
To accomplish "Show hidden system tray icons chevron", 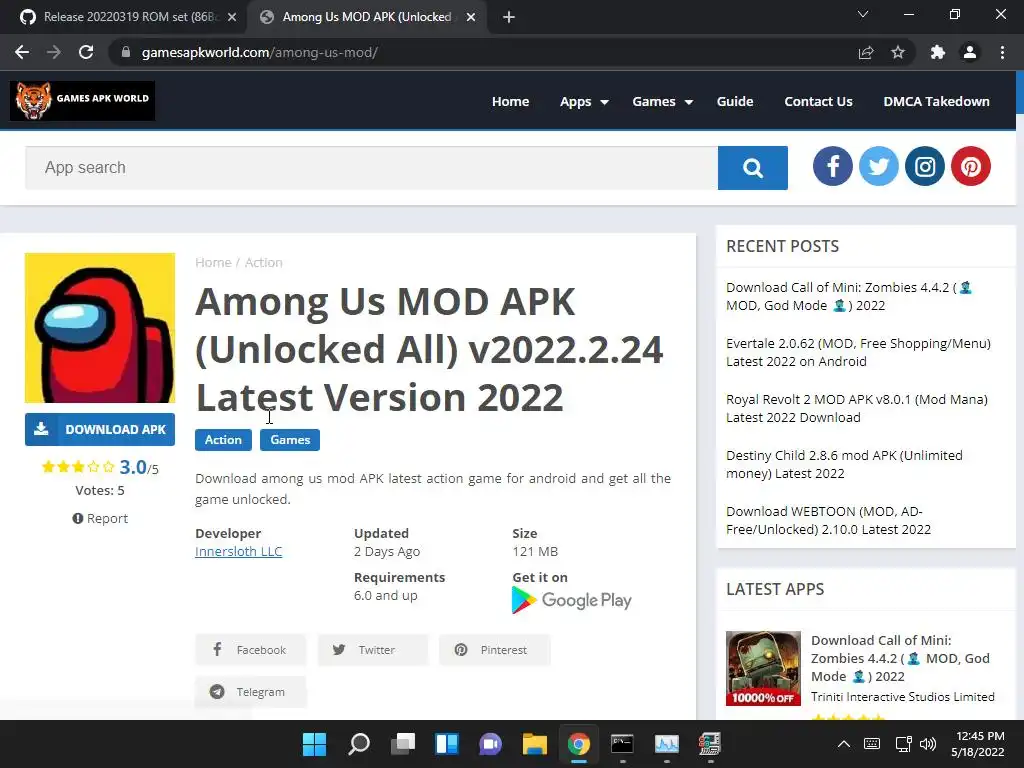I will (x=844, y=744).
